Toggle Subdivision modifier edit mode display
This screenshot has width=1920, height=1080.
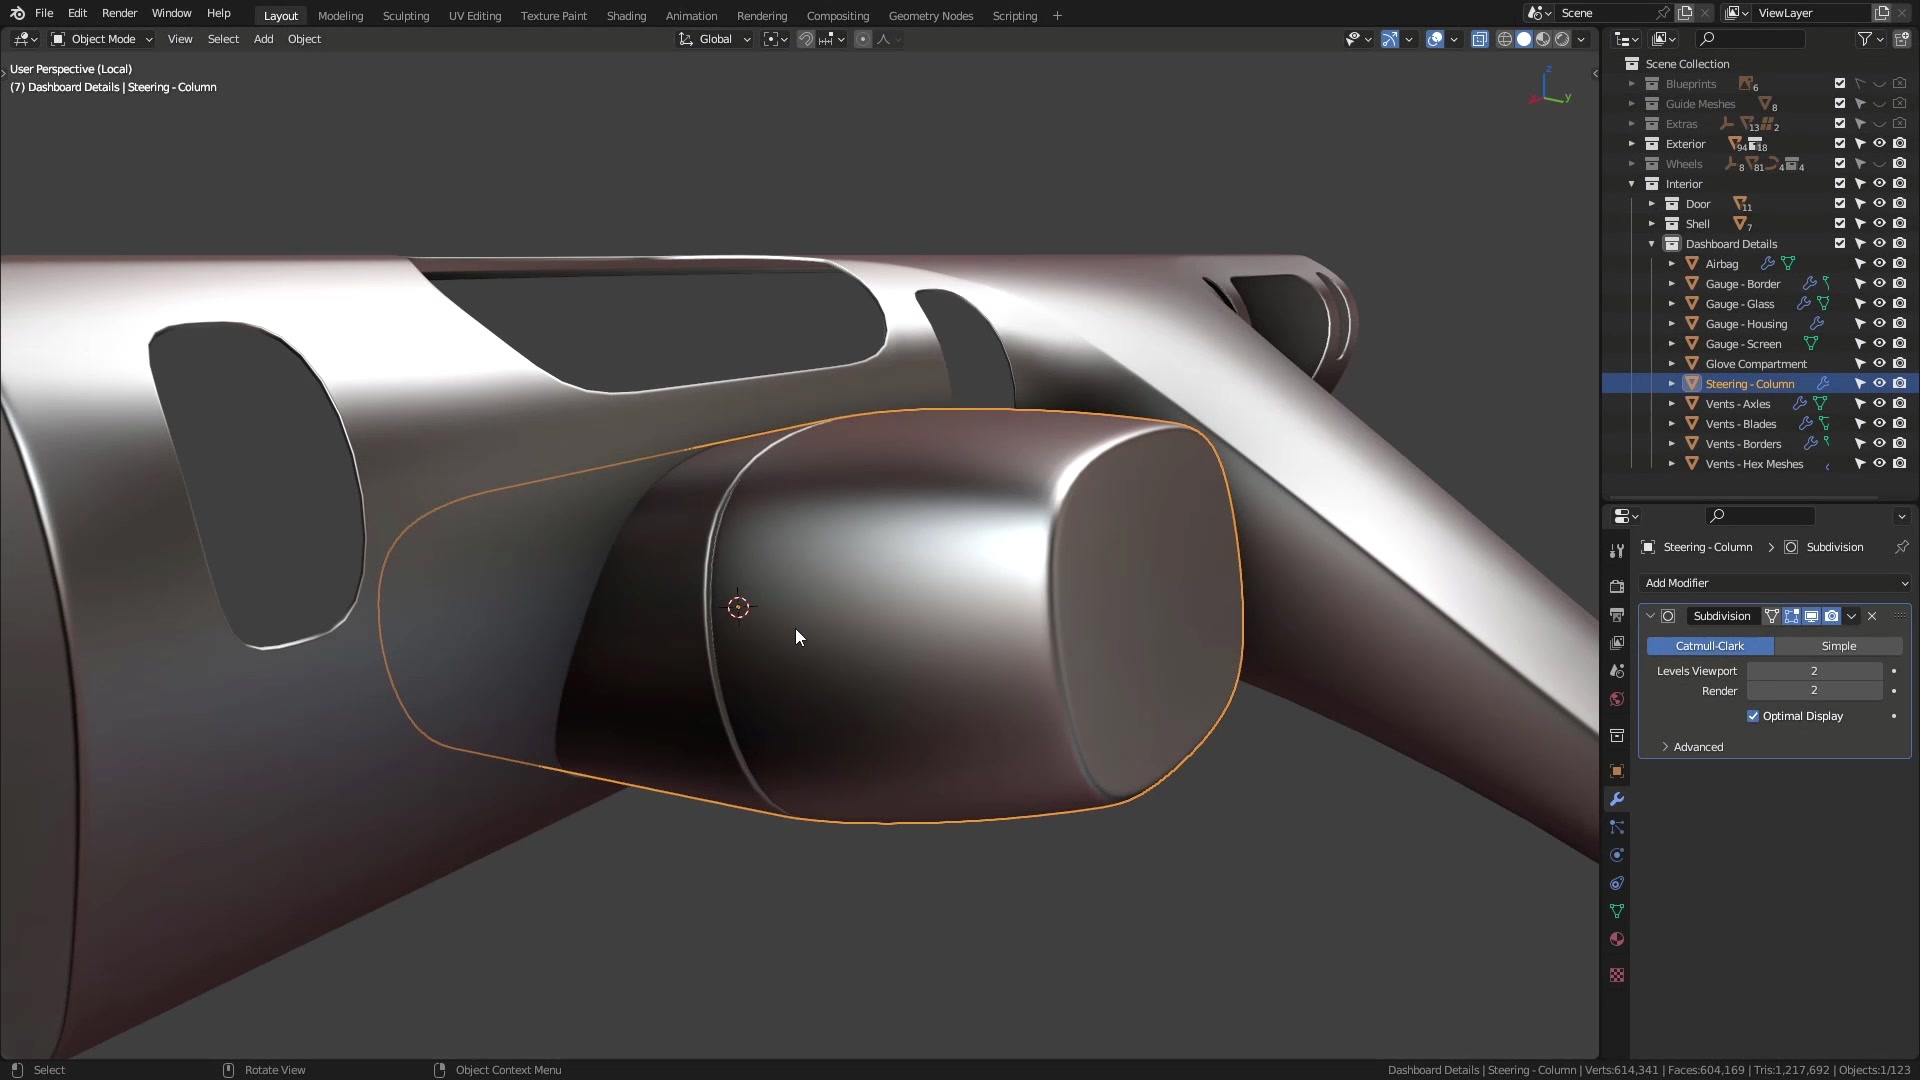(x=1792, y=616)
